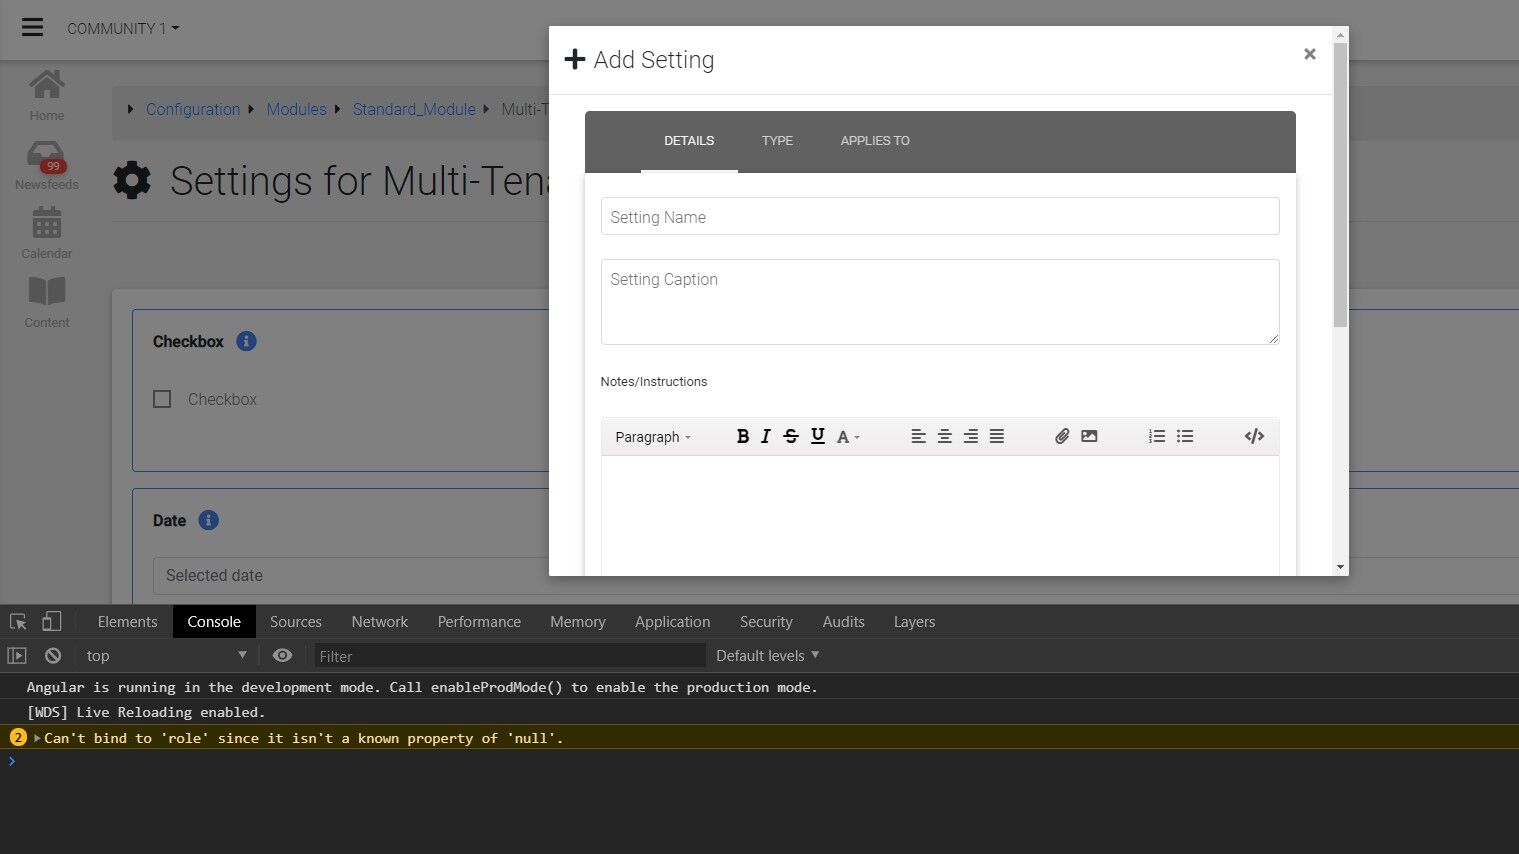
Task: Open the DevTools Console tab
Action: coord(214,622)
